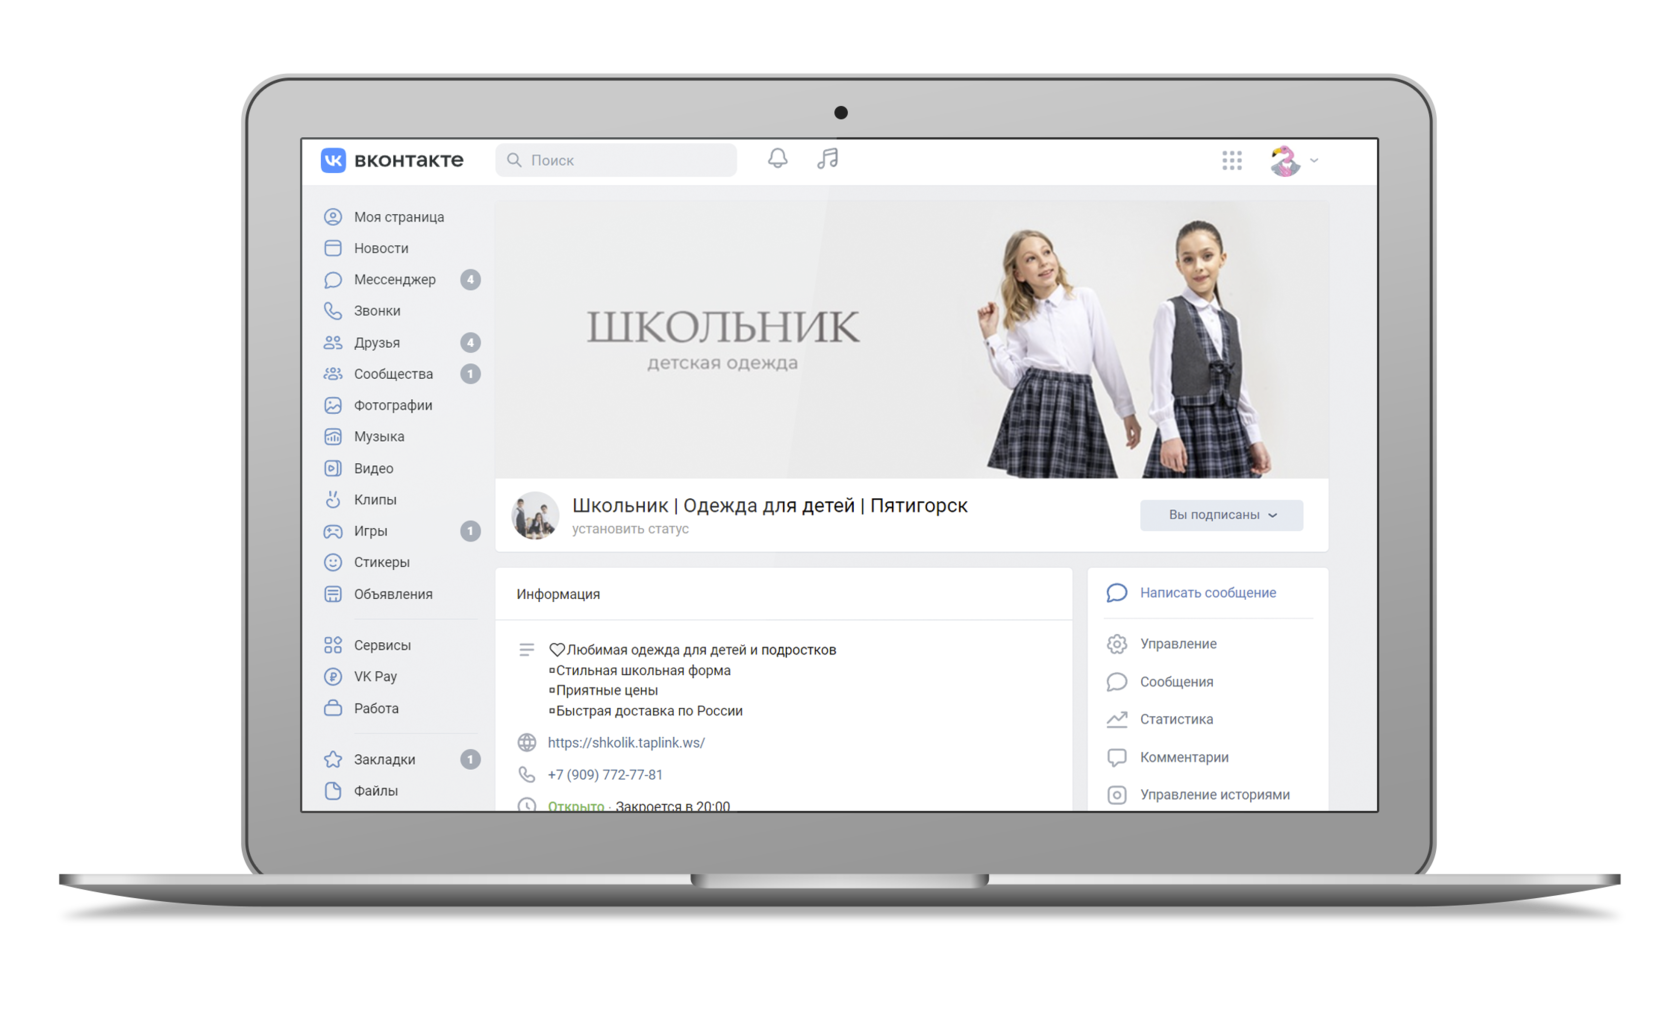
Task: Open community Сообщения link
Action: tap(1176, 682)
